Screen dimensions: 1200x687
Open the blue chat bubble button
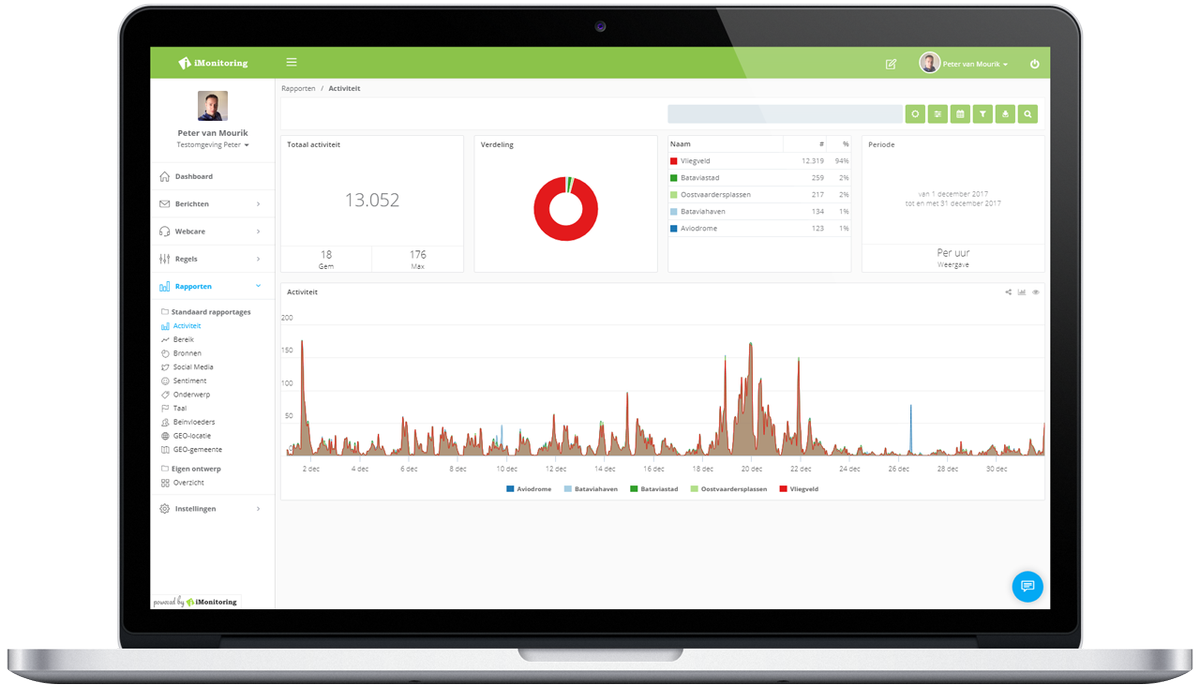tap(1027, 586)
